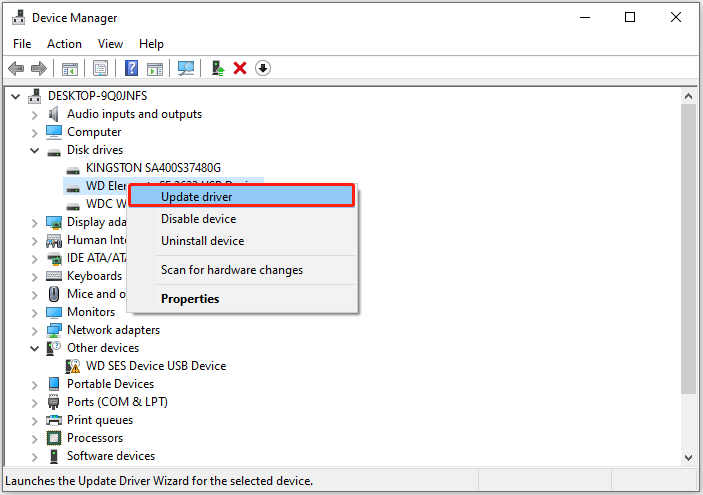The image size is (703, 495).
Task: Click the Mice category mouse icon
Action: click(x=54, y=294)
